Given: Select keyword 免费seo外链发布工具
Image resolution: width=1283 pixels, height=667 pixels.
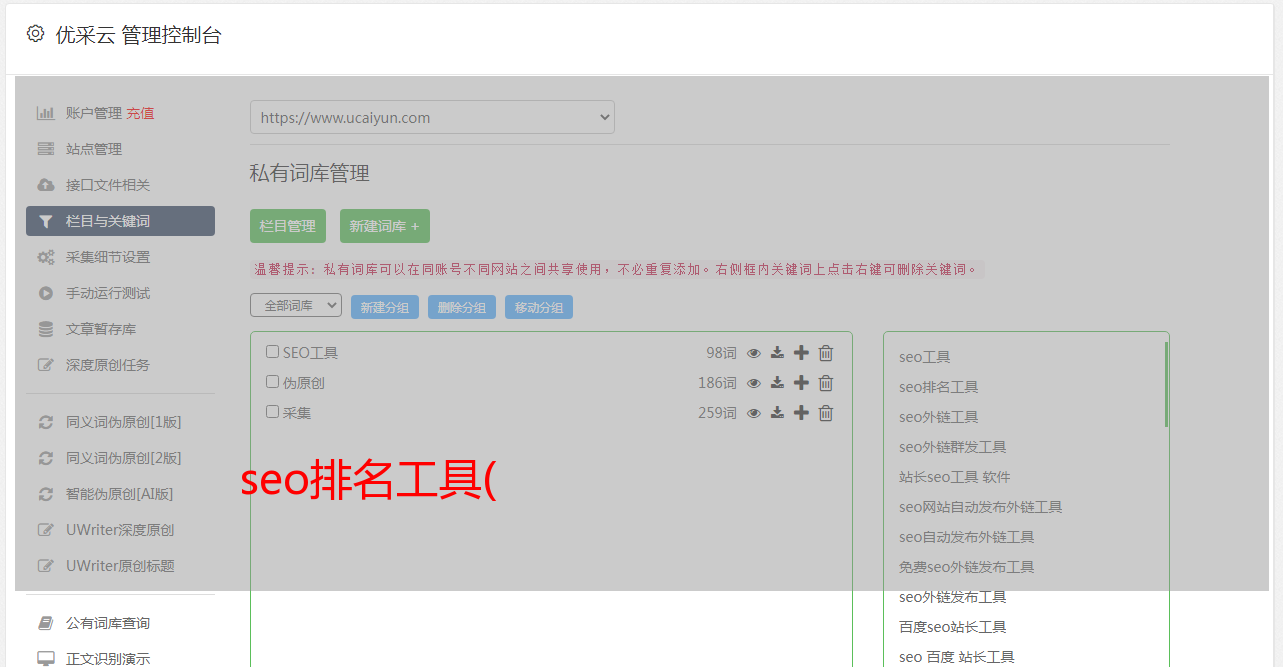Looking at the screenshot, I should [967, 567].
